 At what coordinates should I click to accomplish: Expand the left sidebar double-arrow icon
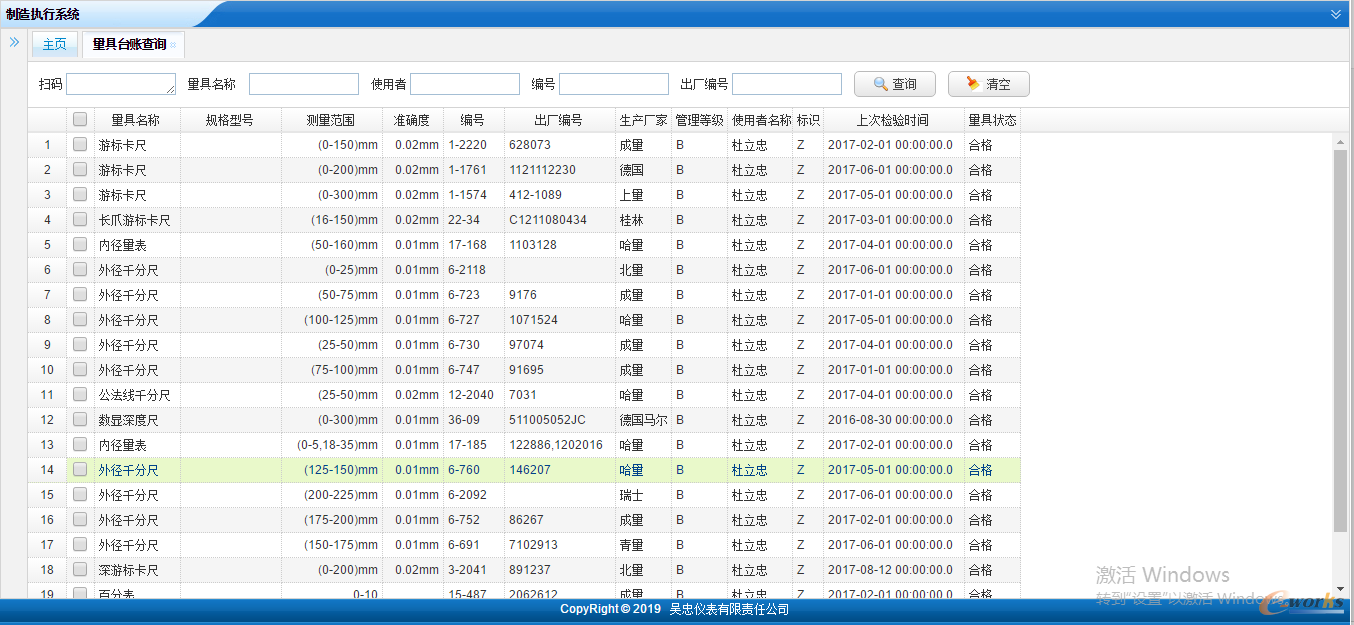point(14,42)
